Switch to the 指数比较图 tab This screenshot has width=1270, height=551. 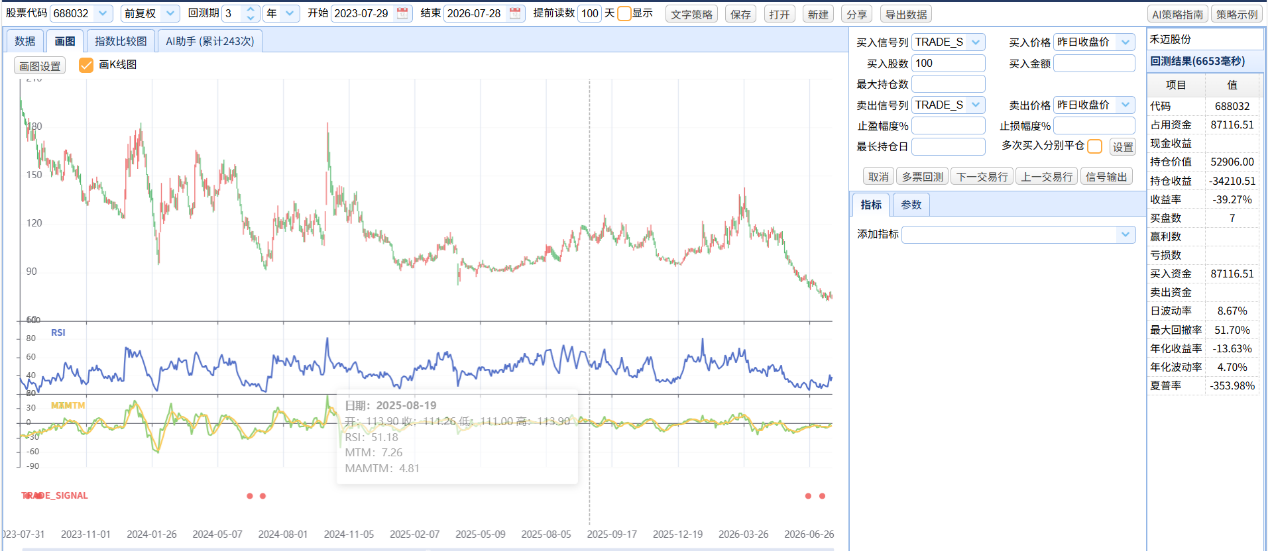coord(120,41)
